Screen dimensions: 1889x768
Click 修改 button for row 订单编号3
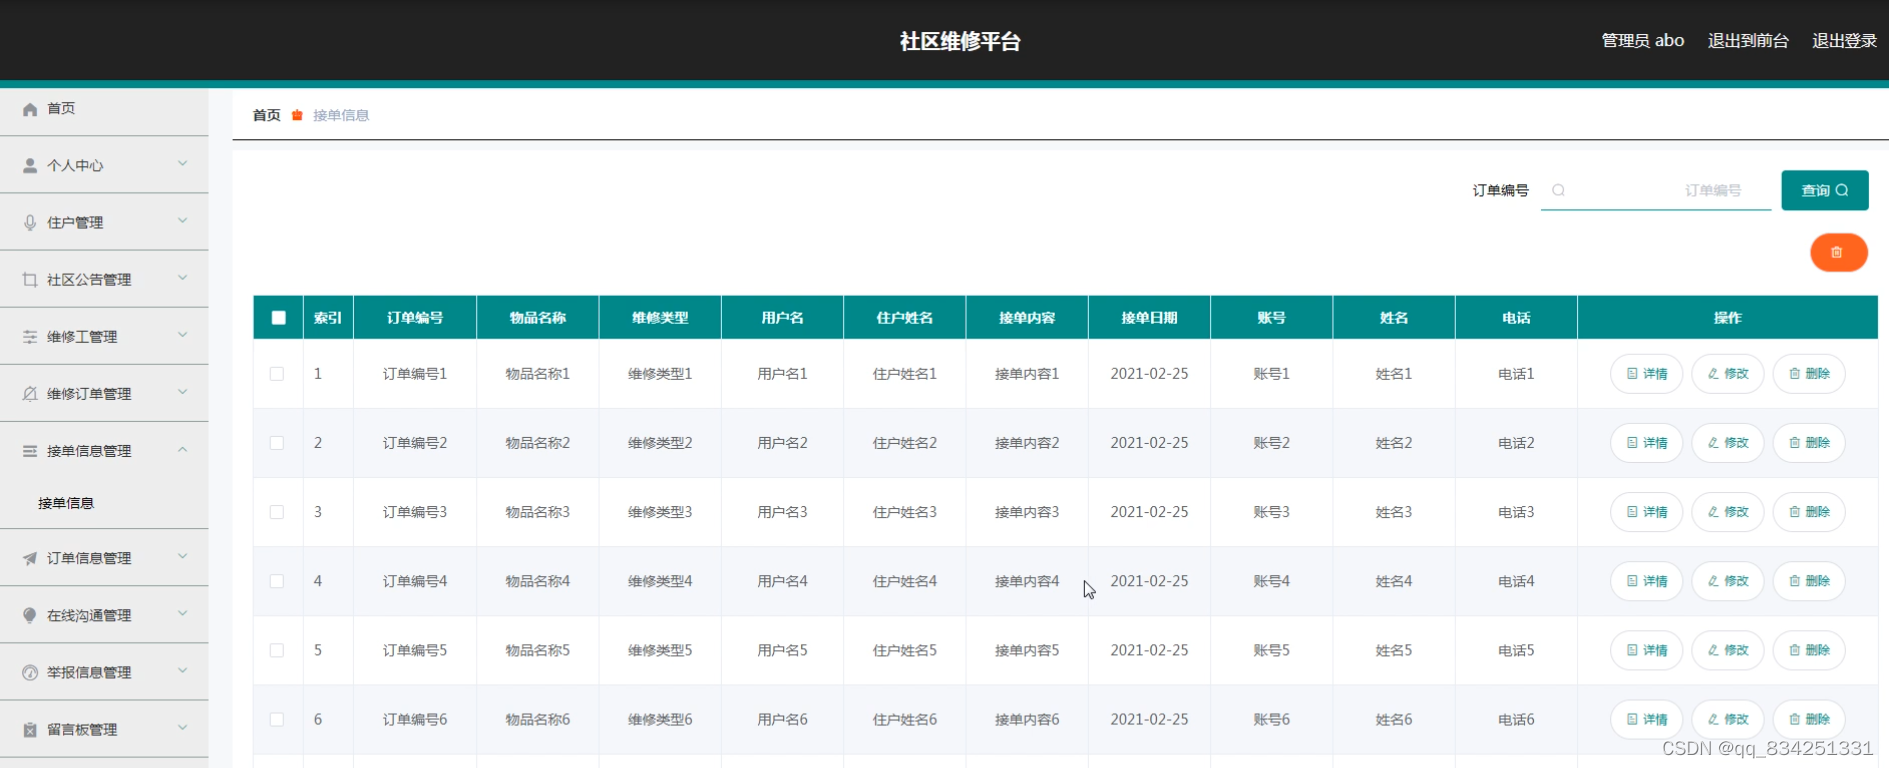(1727, 512)
